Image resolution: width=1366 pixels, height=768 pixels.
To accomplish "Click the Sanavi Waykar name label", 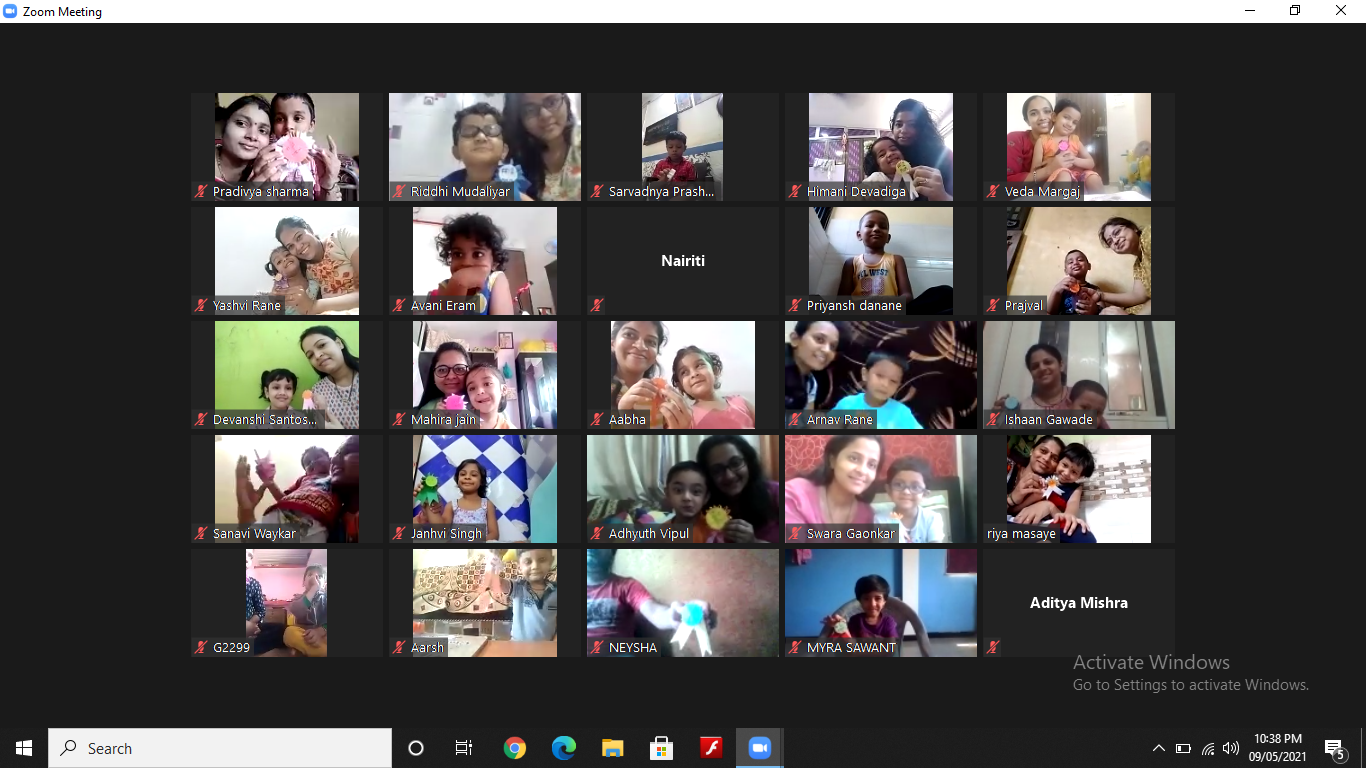I will [x=255, y=533].
